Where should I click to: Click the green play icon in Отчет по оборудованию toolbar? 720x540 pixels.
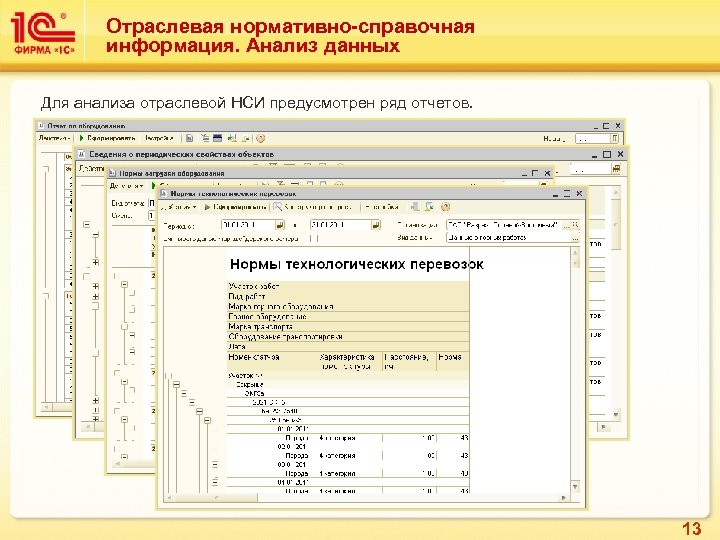81,138
